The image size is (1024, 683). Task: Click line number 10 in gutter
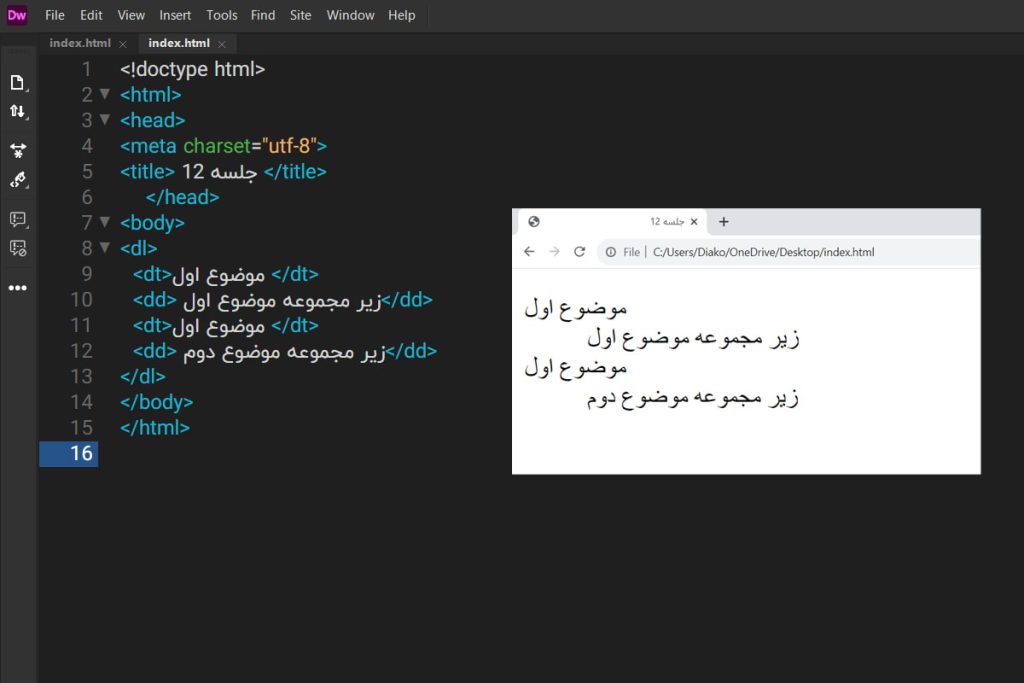[x=81, y=300]
